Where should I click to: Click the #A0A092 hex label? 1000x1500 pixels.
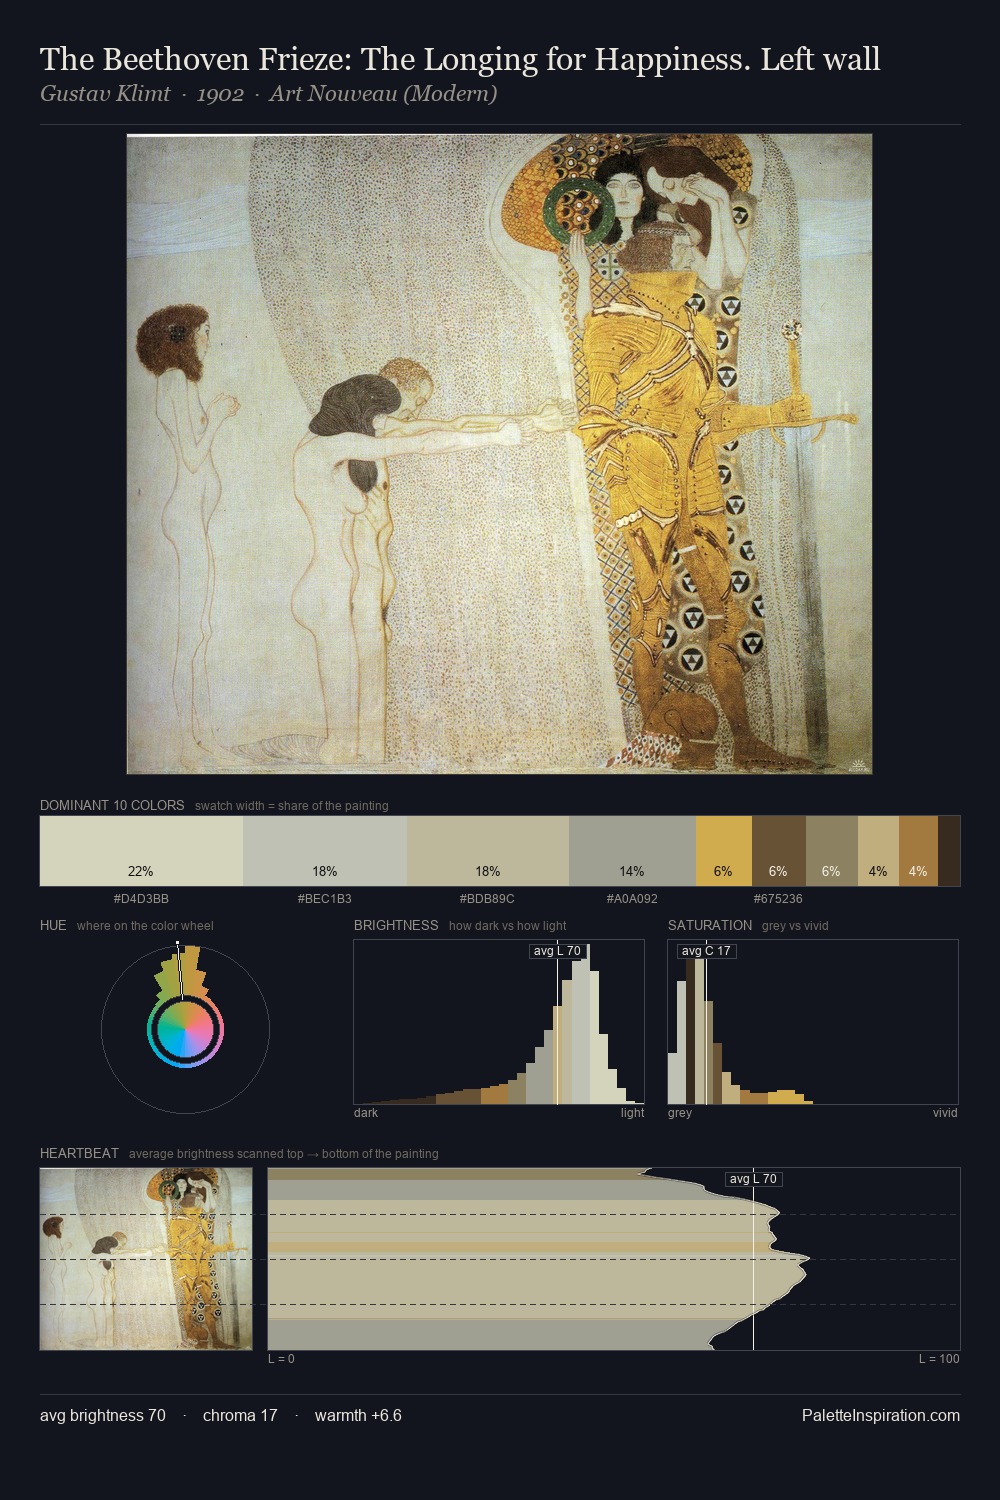click(x=632, y=899)
